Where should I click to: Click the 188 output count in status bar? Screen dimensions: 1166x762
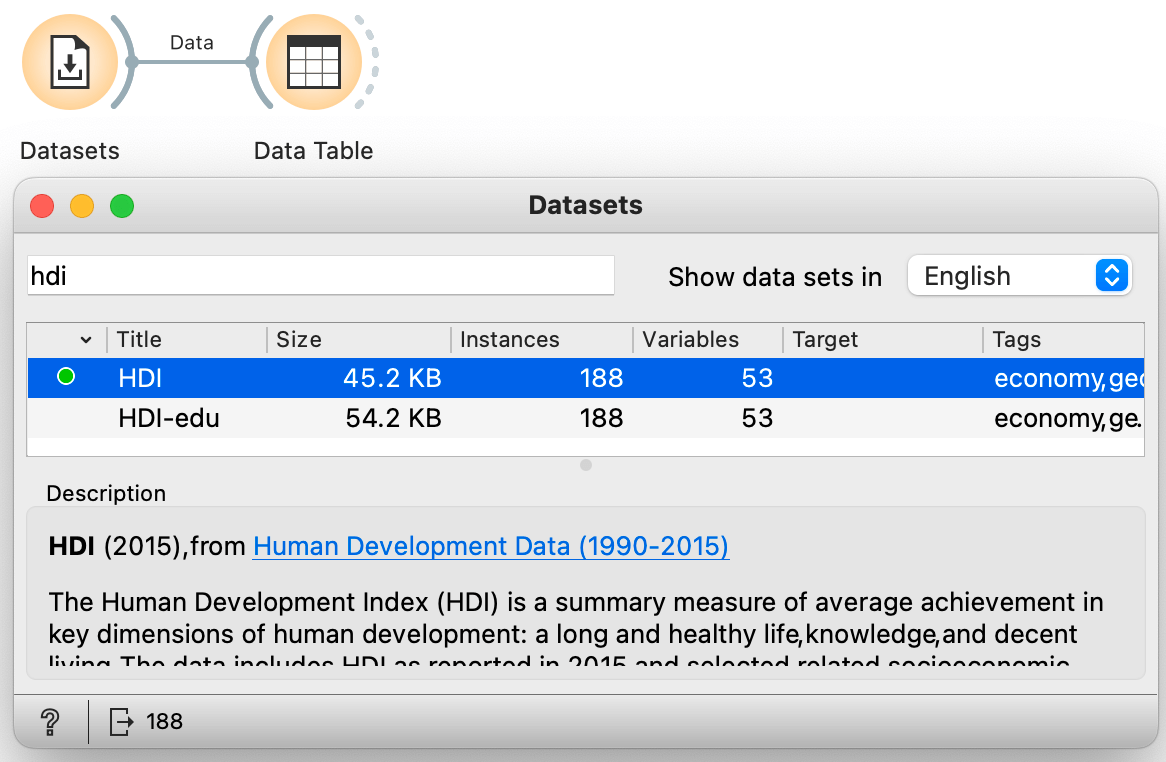tap(164, 721)
